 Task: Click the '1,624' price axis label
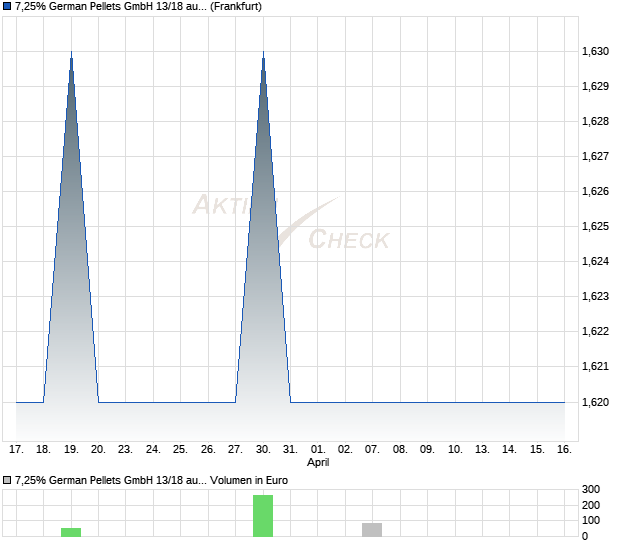(x=595, y=261)
